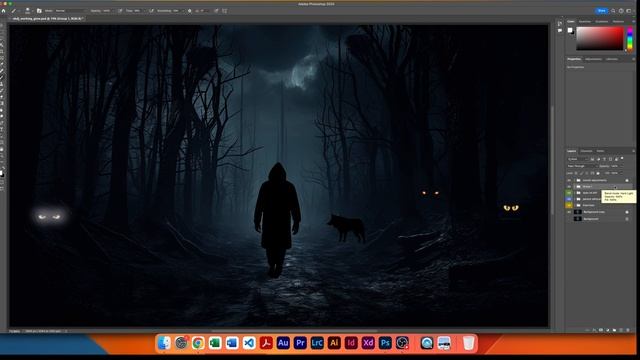Hide the topmost layer group
The width and height of the screenshot is (640, 360).
(569, 180)
